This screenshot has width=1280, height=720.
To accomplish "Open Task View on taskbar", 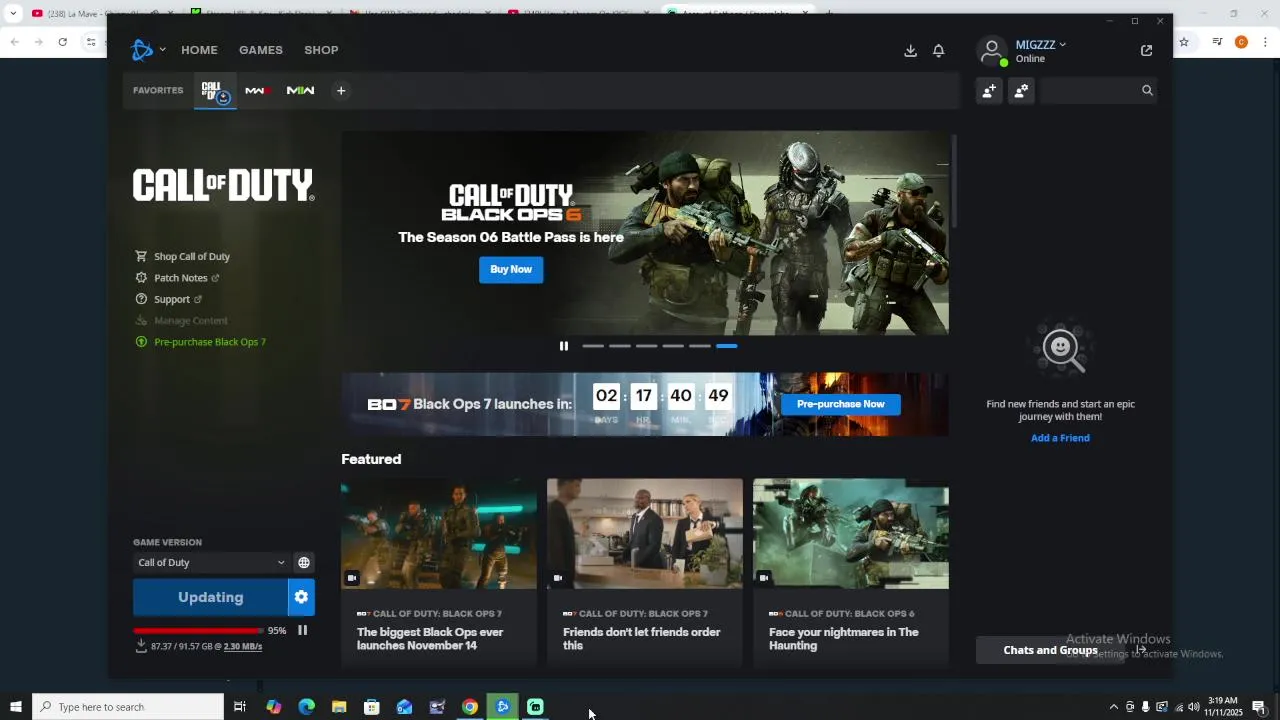I will [240, 707].
